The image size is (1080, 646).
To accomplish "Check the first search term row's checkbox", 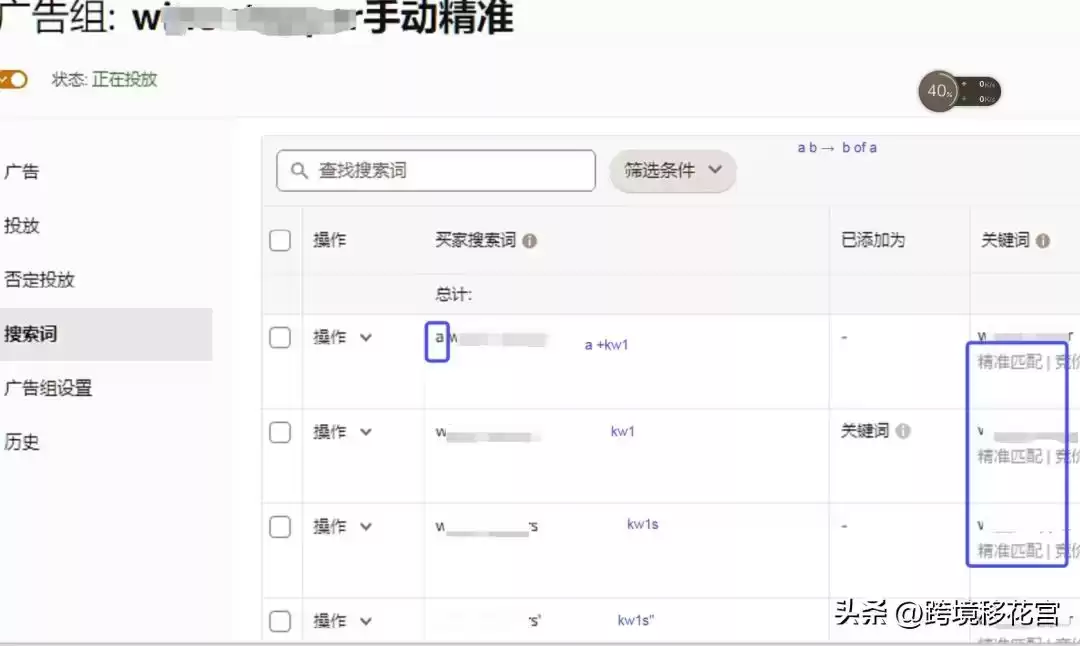I will point(281,337).
